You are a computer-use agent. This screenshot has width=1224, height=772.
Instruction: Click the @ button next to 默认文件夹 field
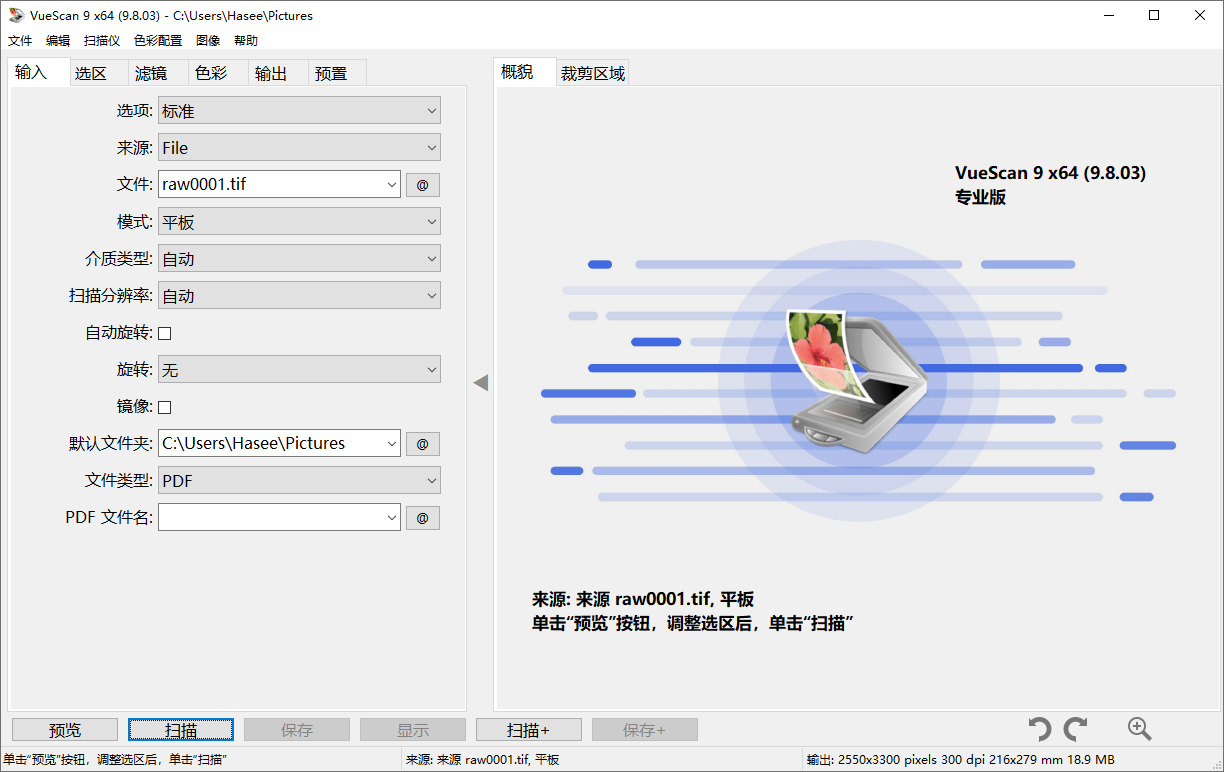pos(422,444)
